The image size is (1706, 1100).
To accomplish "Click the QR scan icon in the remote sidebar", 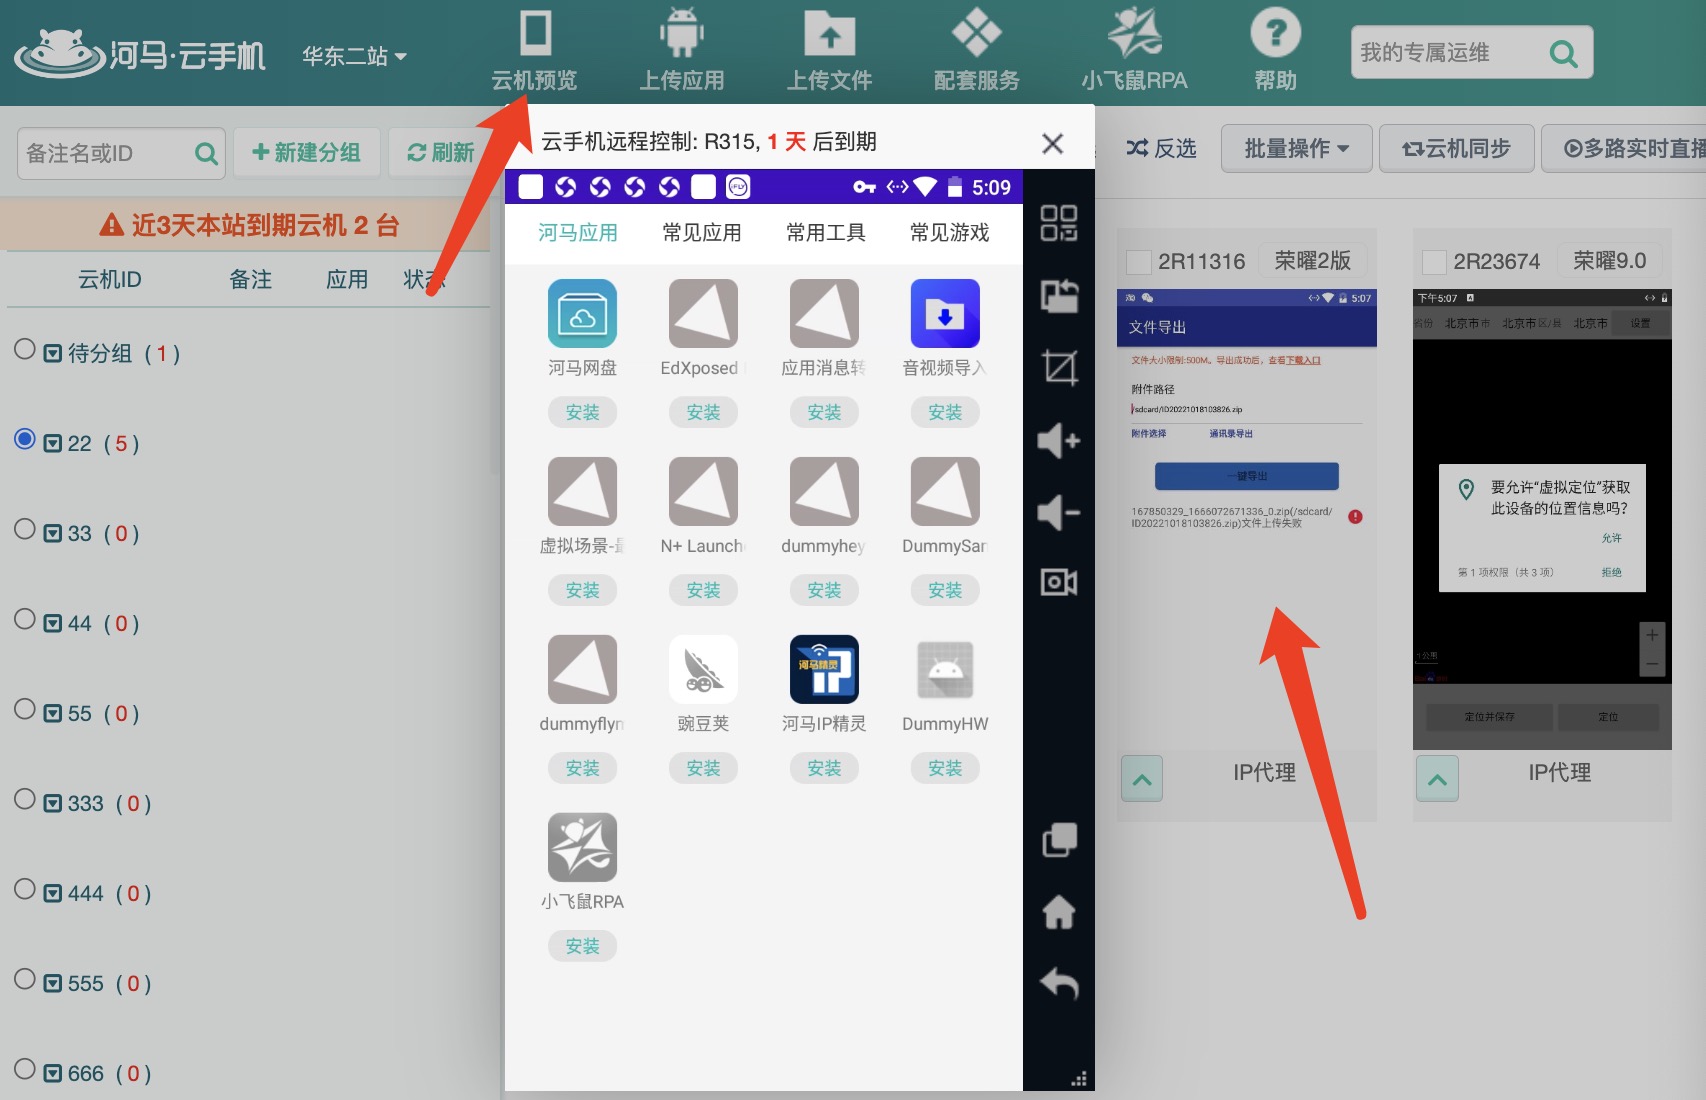I will coord(1059,223).
